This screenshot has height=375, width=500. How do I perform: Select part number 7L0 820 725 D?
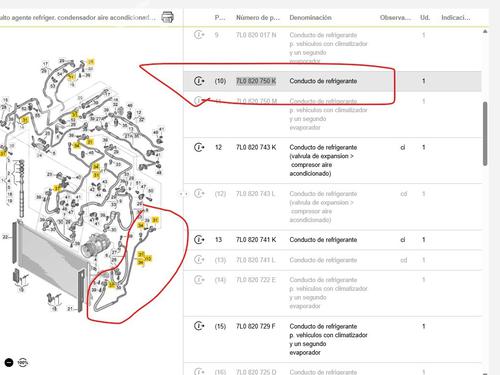click(256, 372)
